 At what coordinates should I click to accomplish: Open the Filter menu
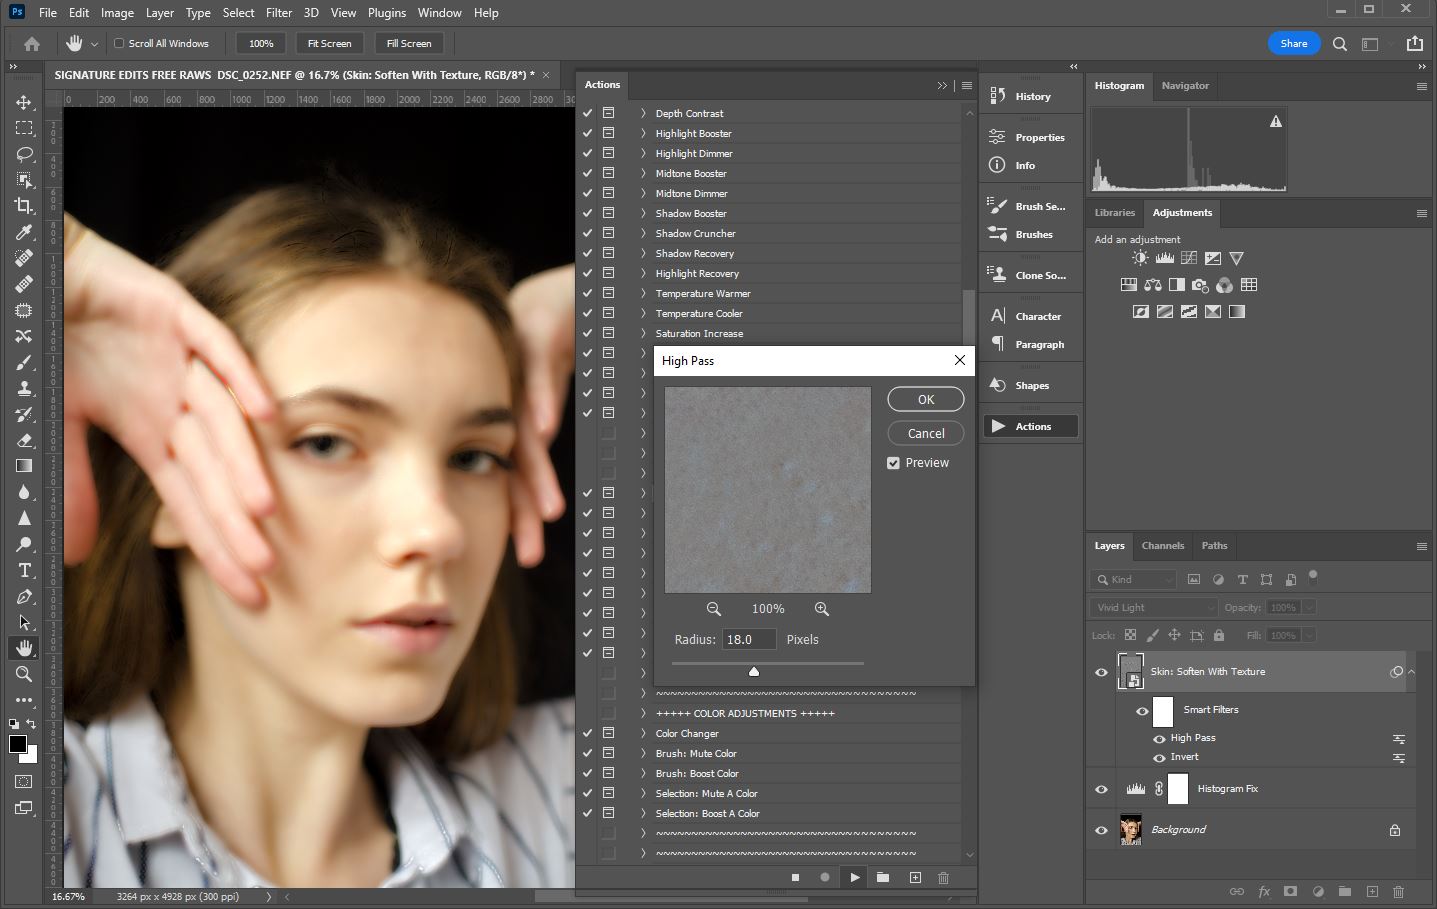click(279, 13)
